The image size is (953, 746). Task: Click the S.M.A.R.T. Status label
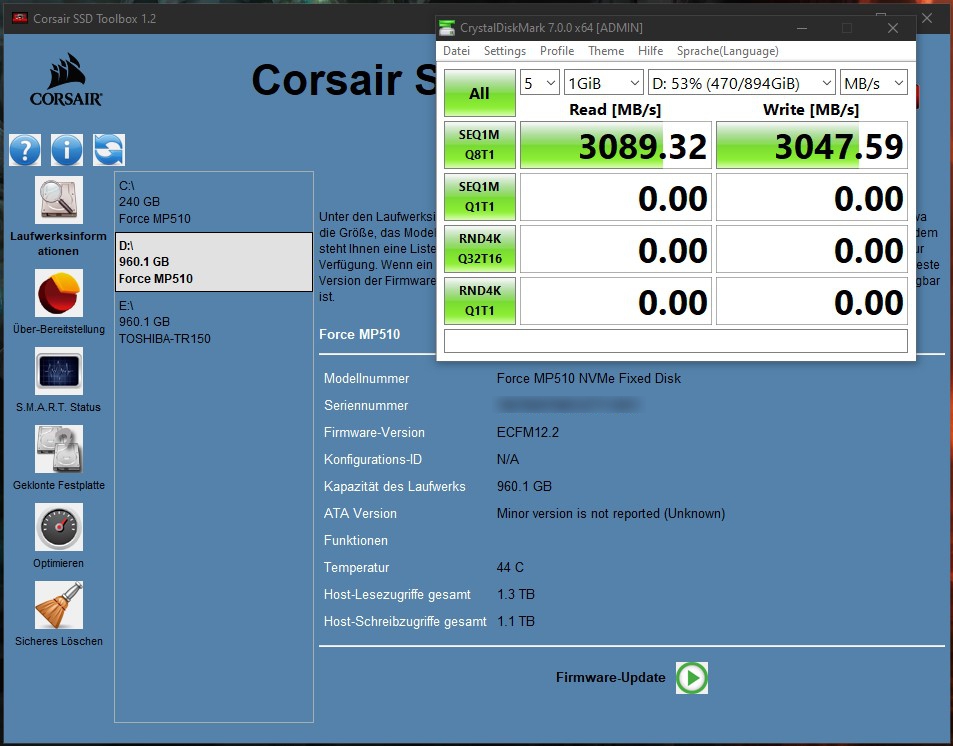58,407
